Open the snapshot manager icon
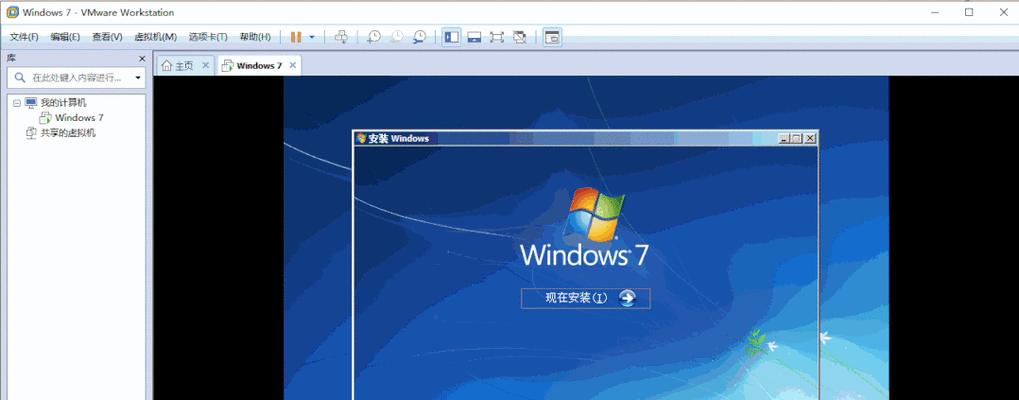Image resolution: width=1019 pixels, height=400 pixels. (x=420, y=37)
